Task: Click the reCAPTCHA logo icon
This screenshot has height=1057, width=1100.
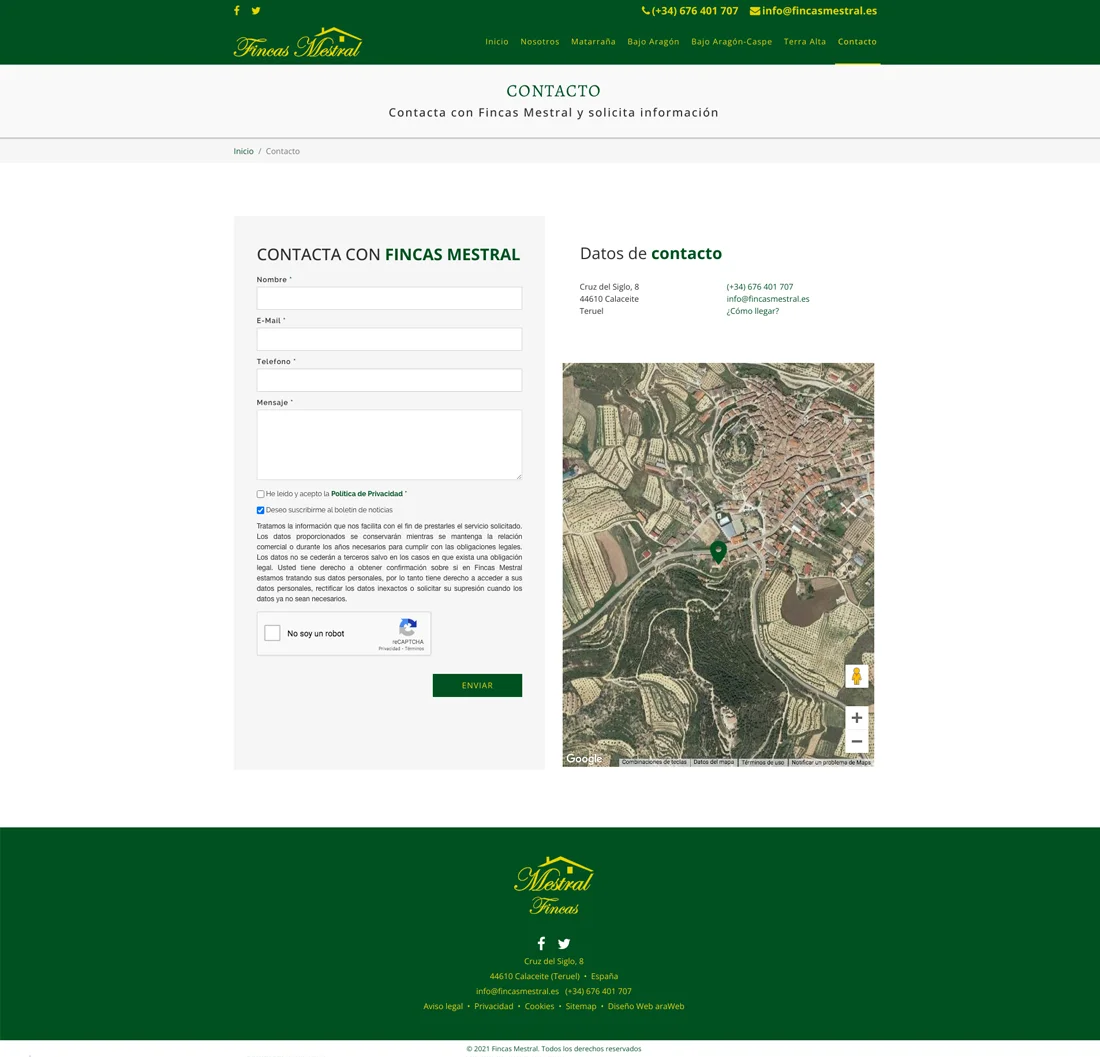Action: pos(408,626)
